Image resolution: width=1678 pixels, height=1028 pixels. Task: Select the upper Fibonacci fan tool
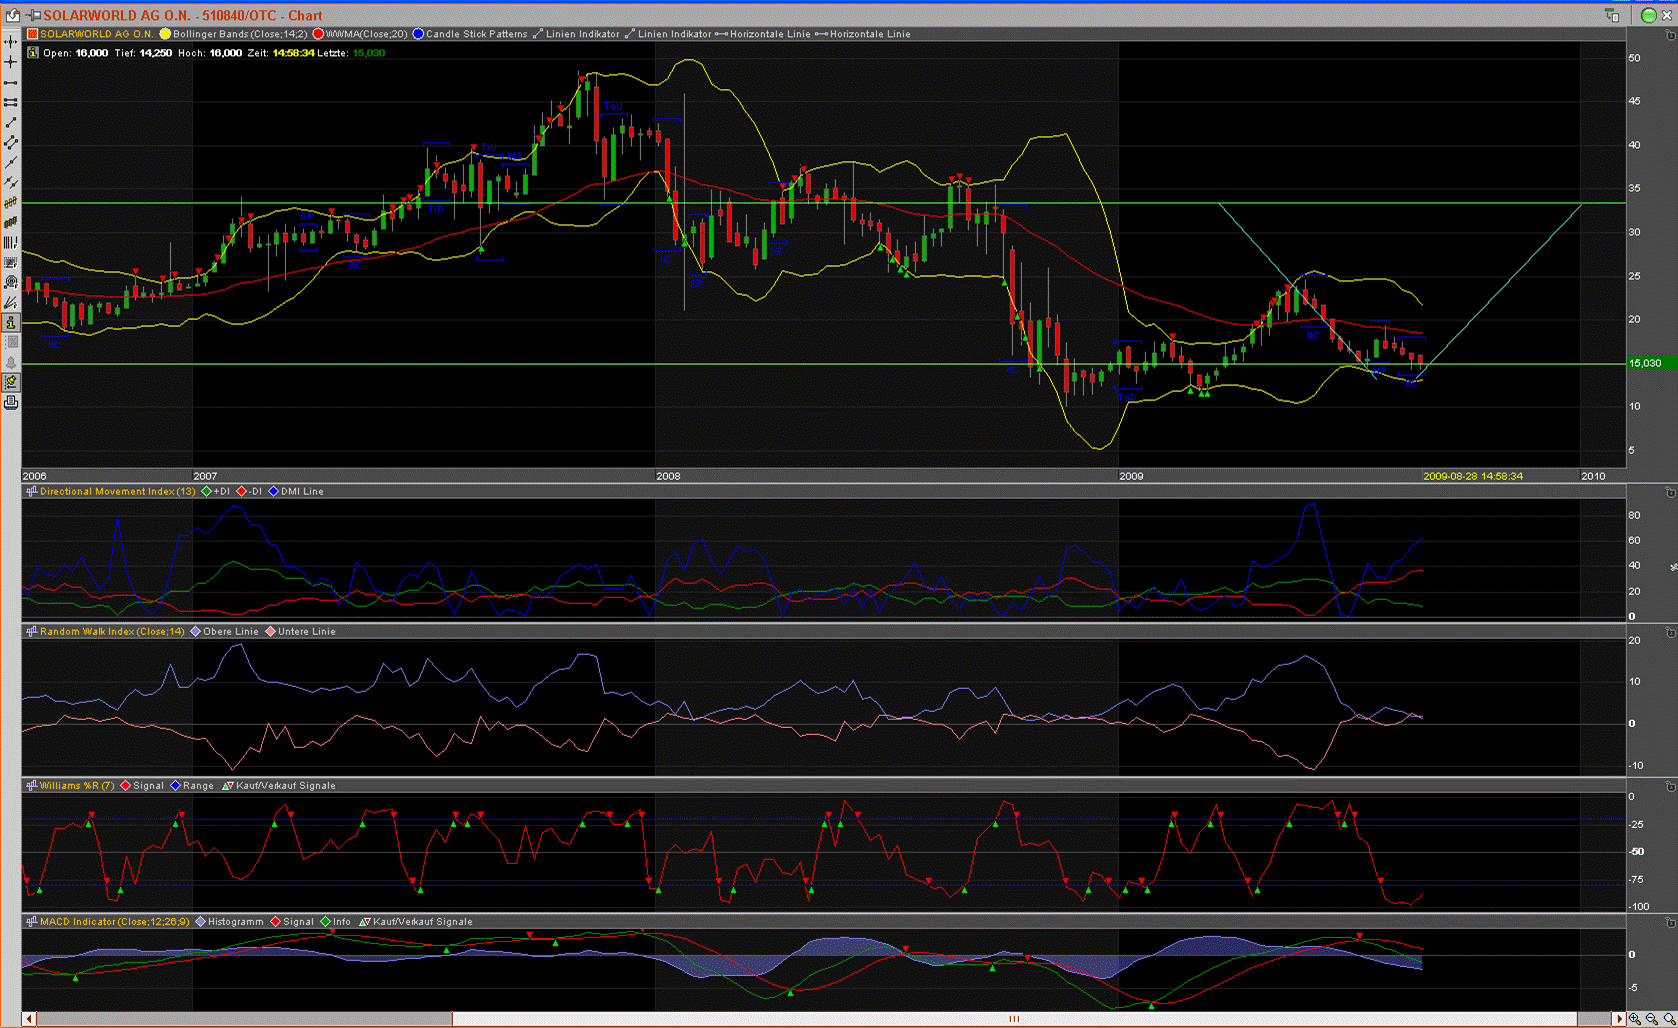[x=11, y=202]
